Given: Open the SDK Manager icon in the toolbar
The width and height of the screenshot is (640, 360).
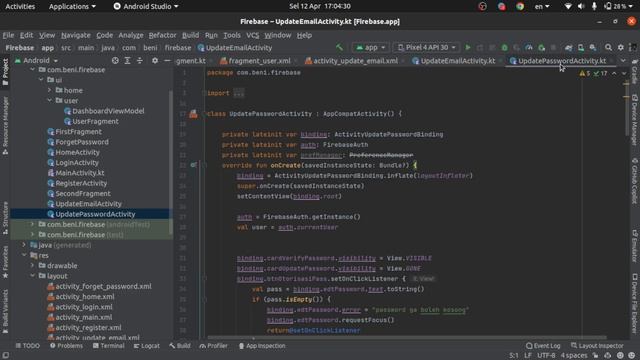Looking at the screenshot, I should click(x=593, y=48).
